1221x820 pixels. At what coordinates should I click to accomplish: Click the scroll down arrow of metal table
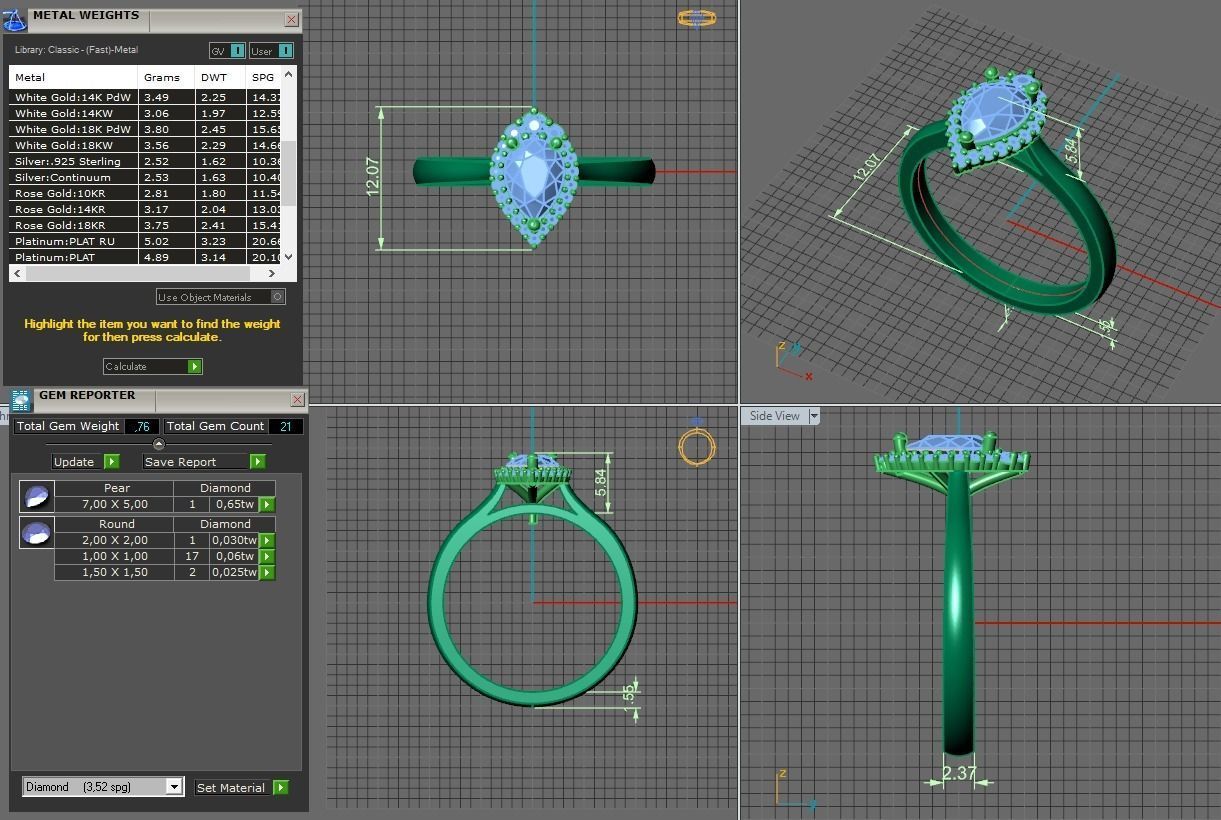click(x=289, y=257)
